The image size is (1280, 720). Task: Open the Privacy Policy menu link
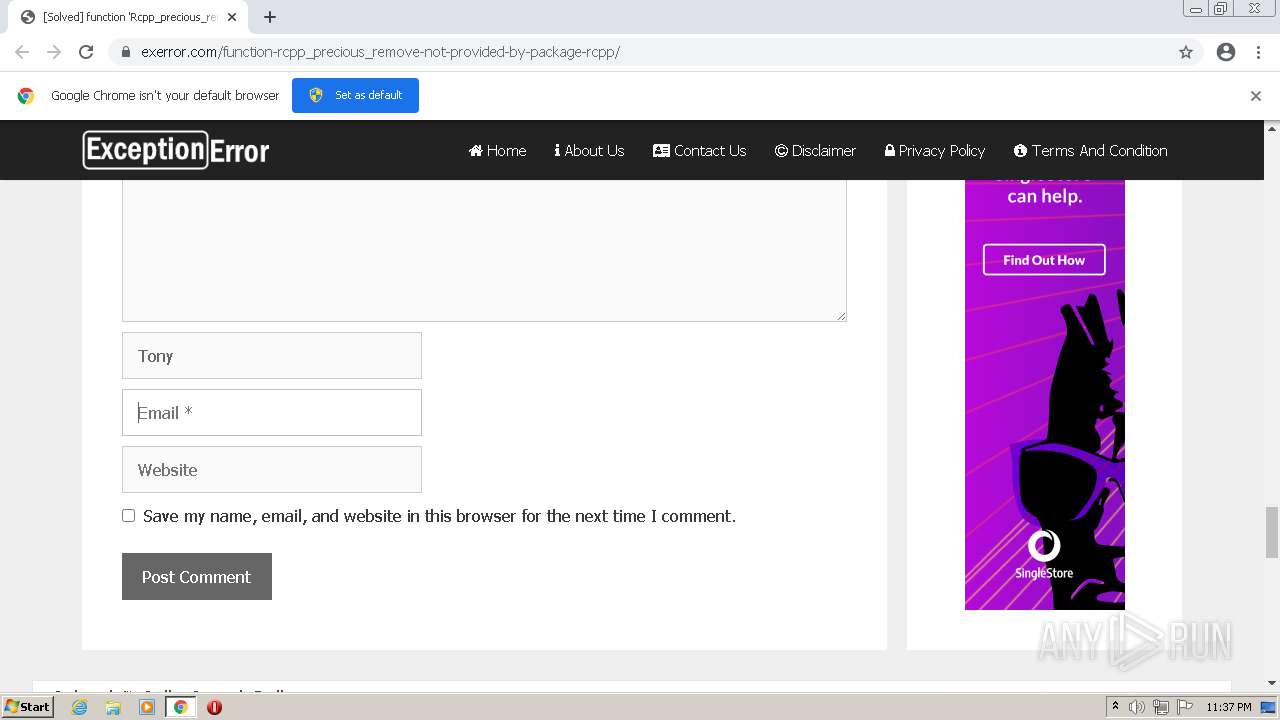click(935, 150)
